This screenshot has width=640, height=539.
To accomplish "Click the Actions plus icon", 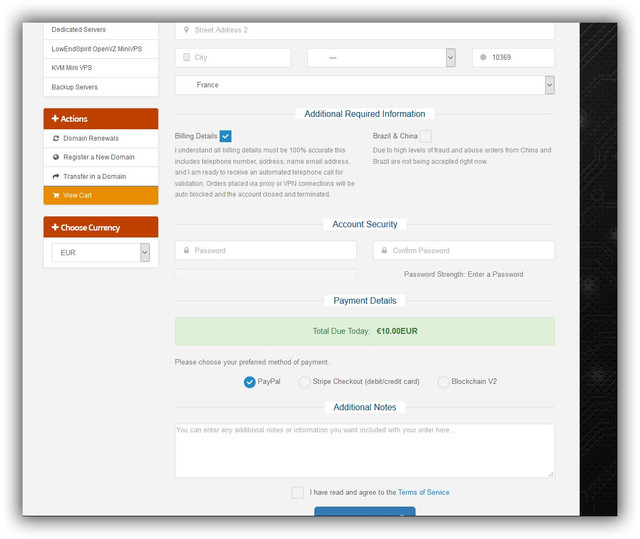I will 55,118.
